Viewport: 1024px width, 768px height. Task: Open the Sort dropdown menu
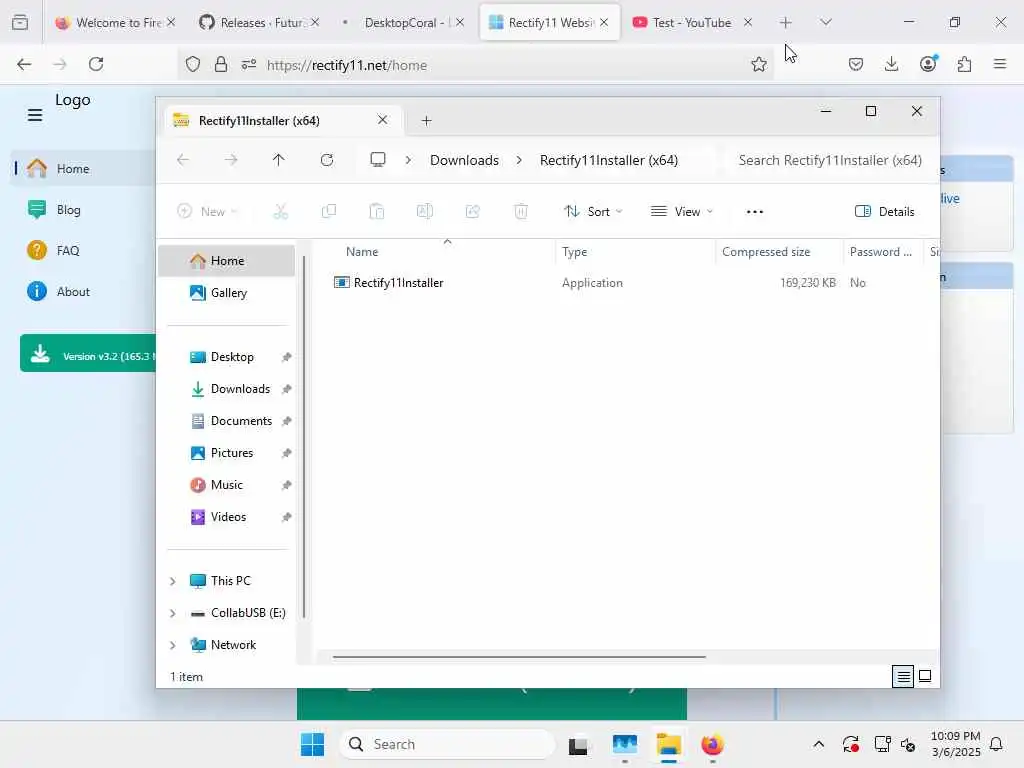(x=593, y=212)
